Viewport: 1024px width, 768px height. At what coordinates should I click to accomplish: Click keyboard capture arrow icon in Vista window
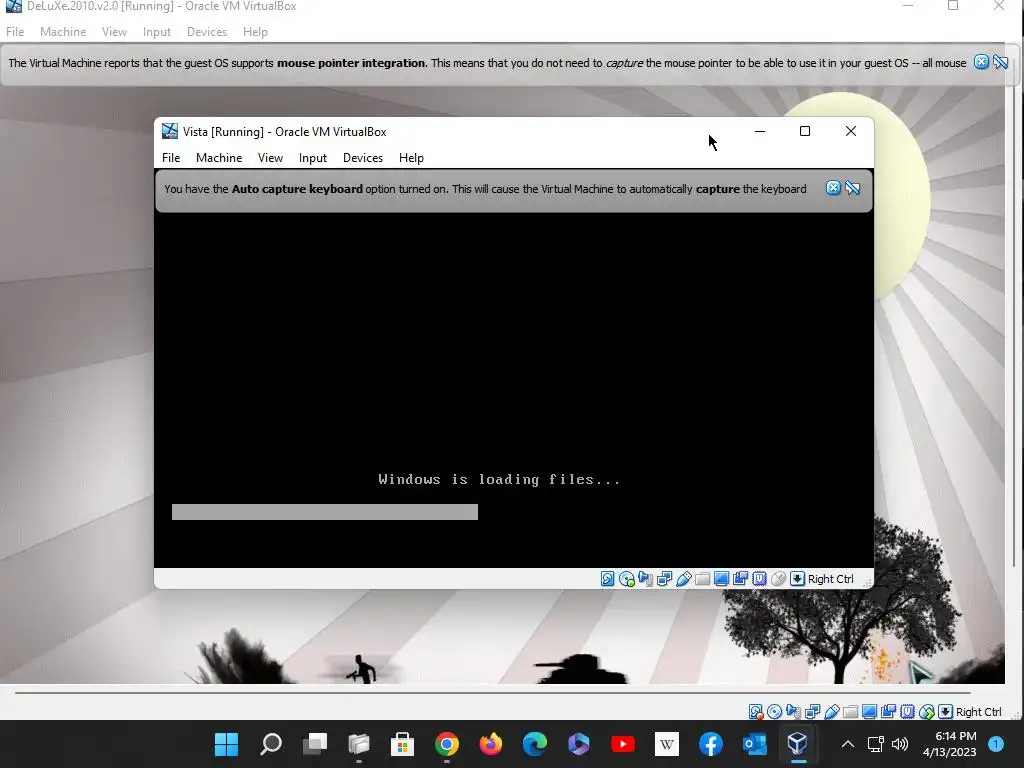click(797, 579)
